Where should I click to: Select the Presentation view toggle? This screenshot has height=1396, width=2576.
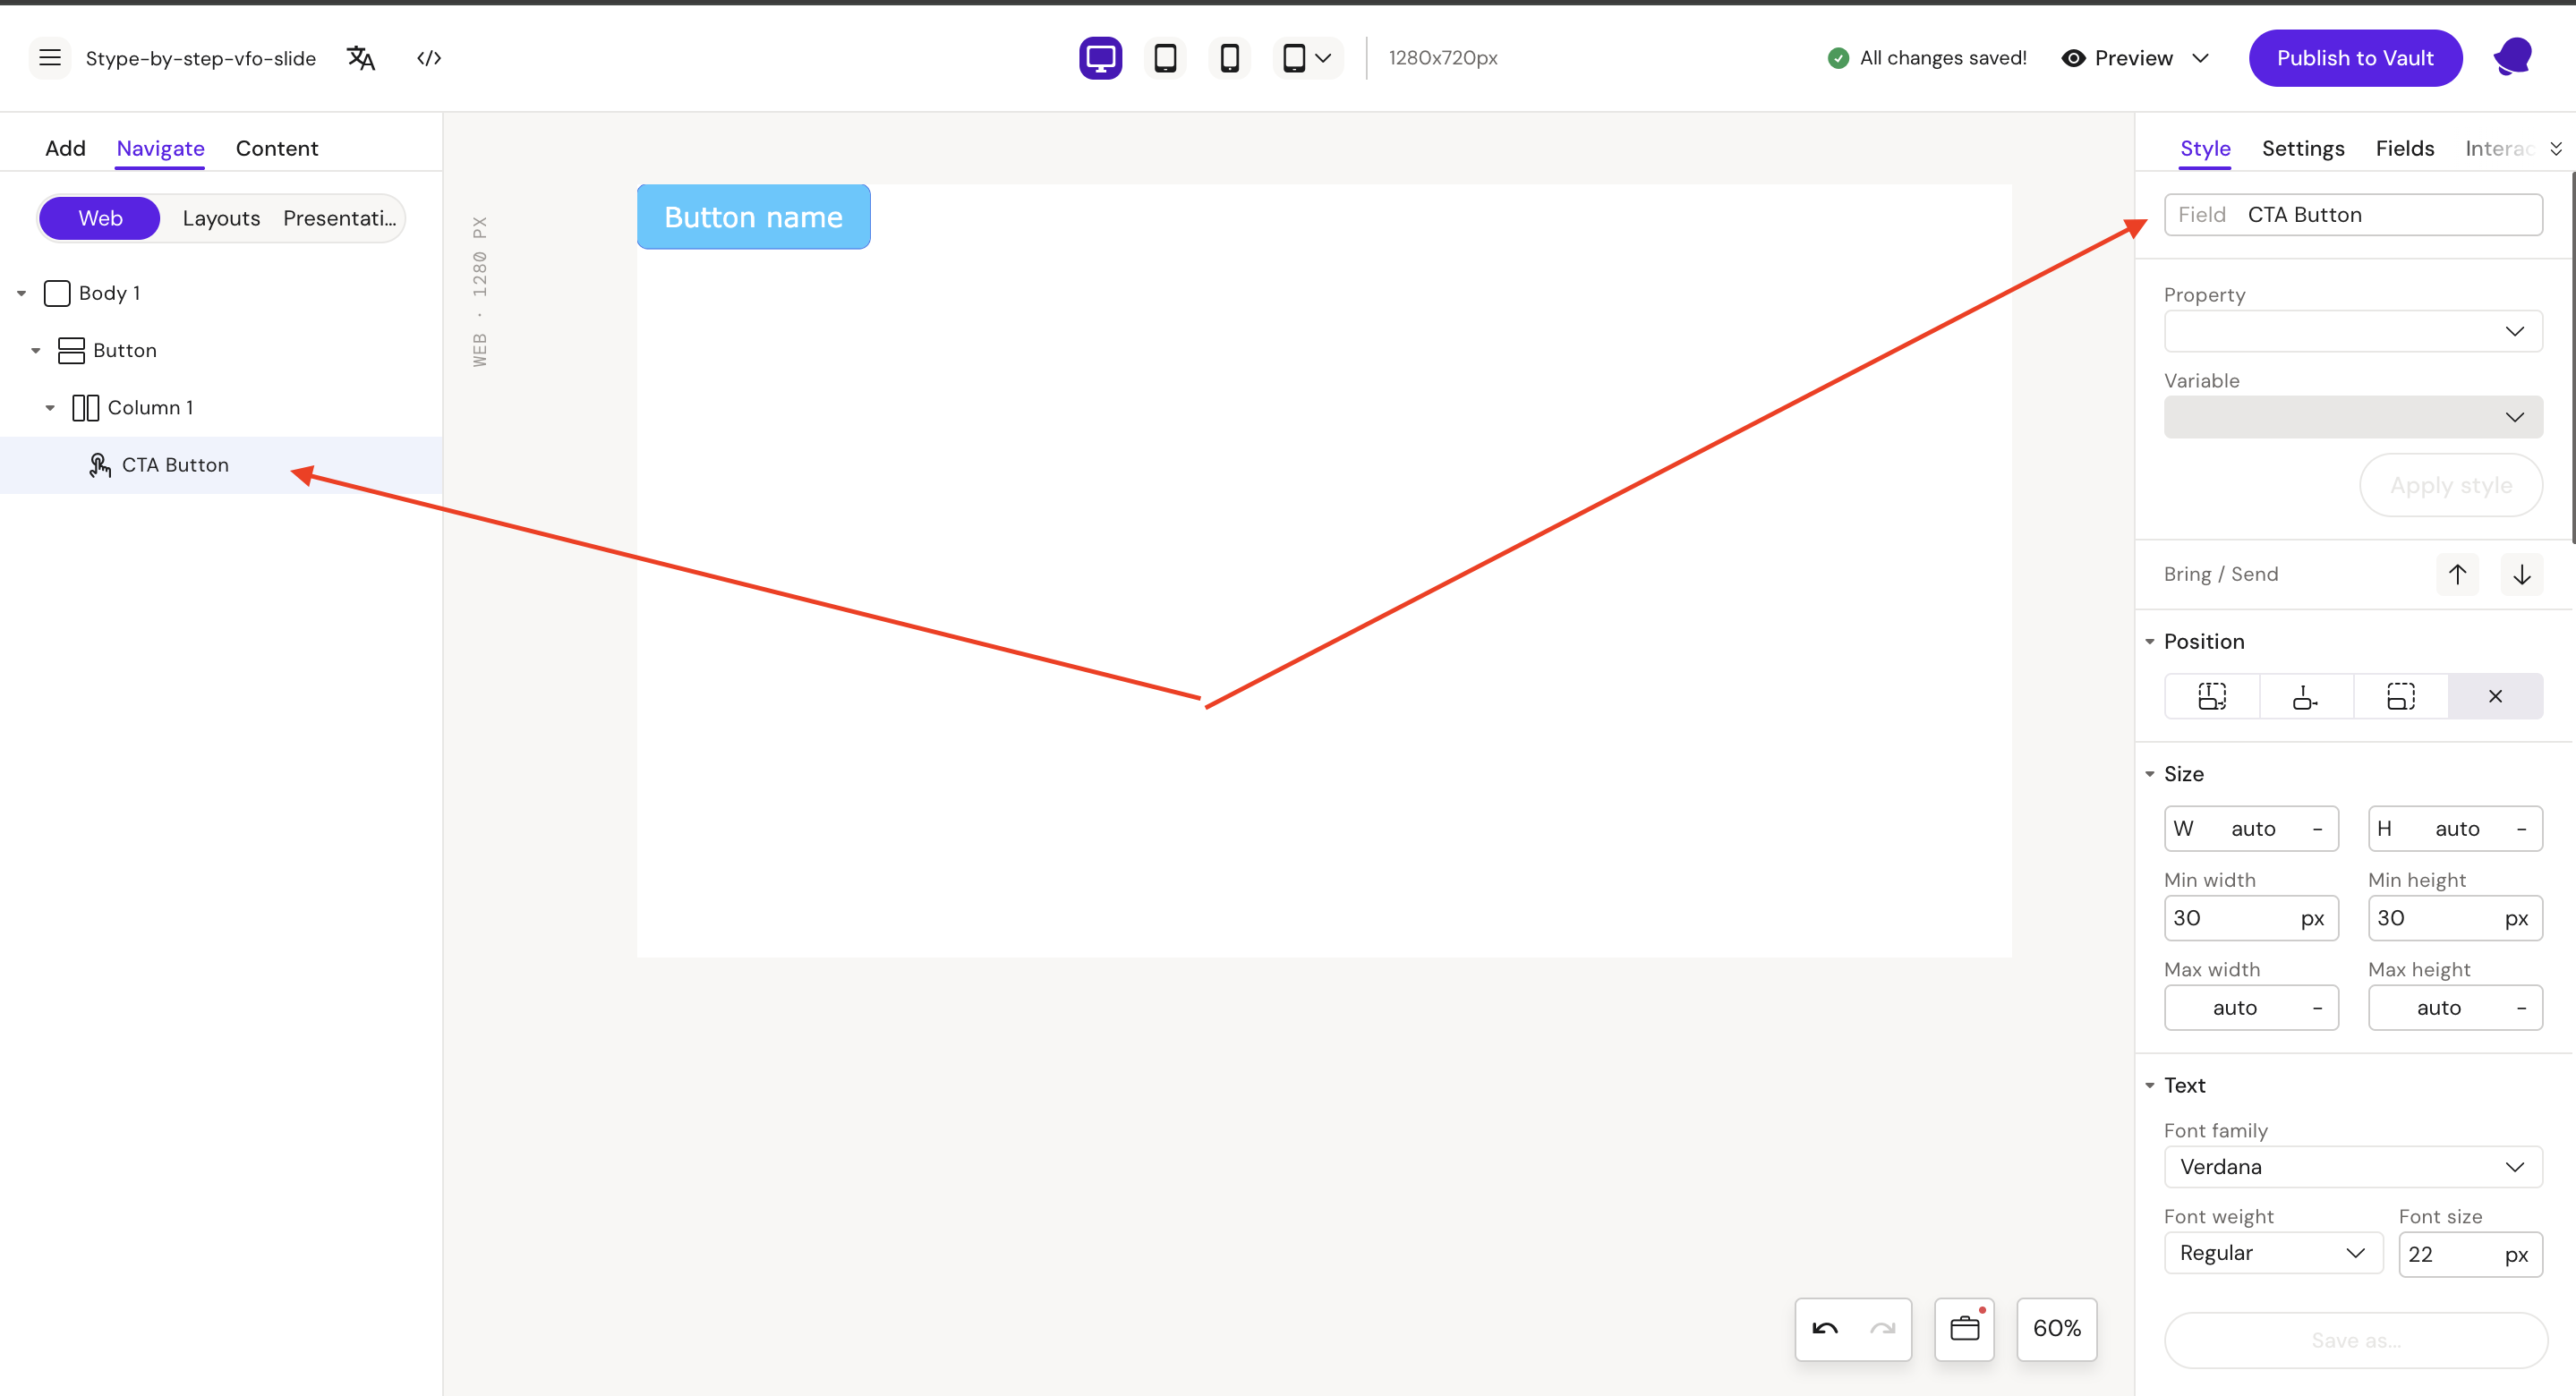[x=340, y=218]
